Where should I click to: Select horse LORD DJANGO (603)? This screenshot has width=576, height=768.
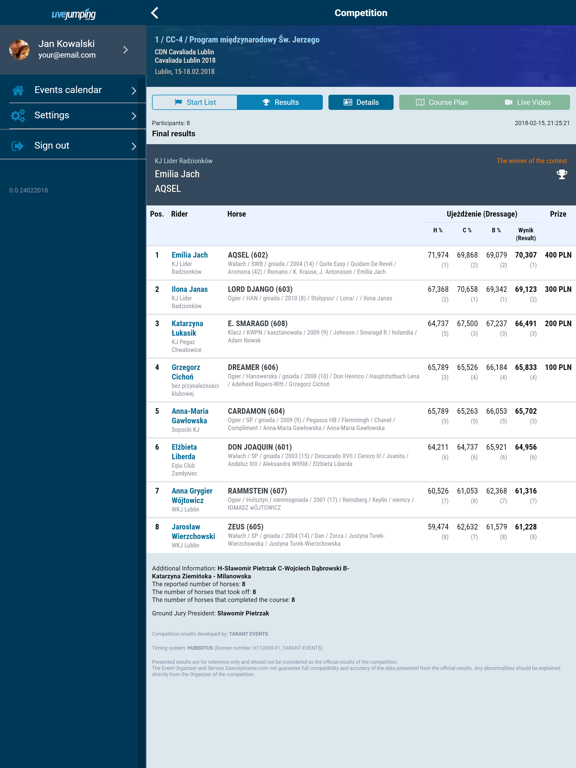(x=260, y=289)
